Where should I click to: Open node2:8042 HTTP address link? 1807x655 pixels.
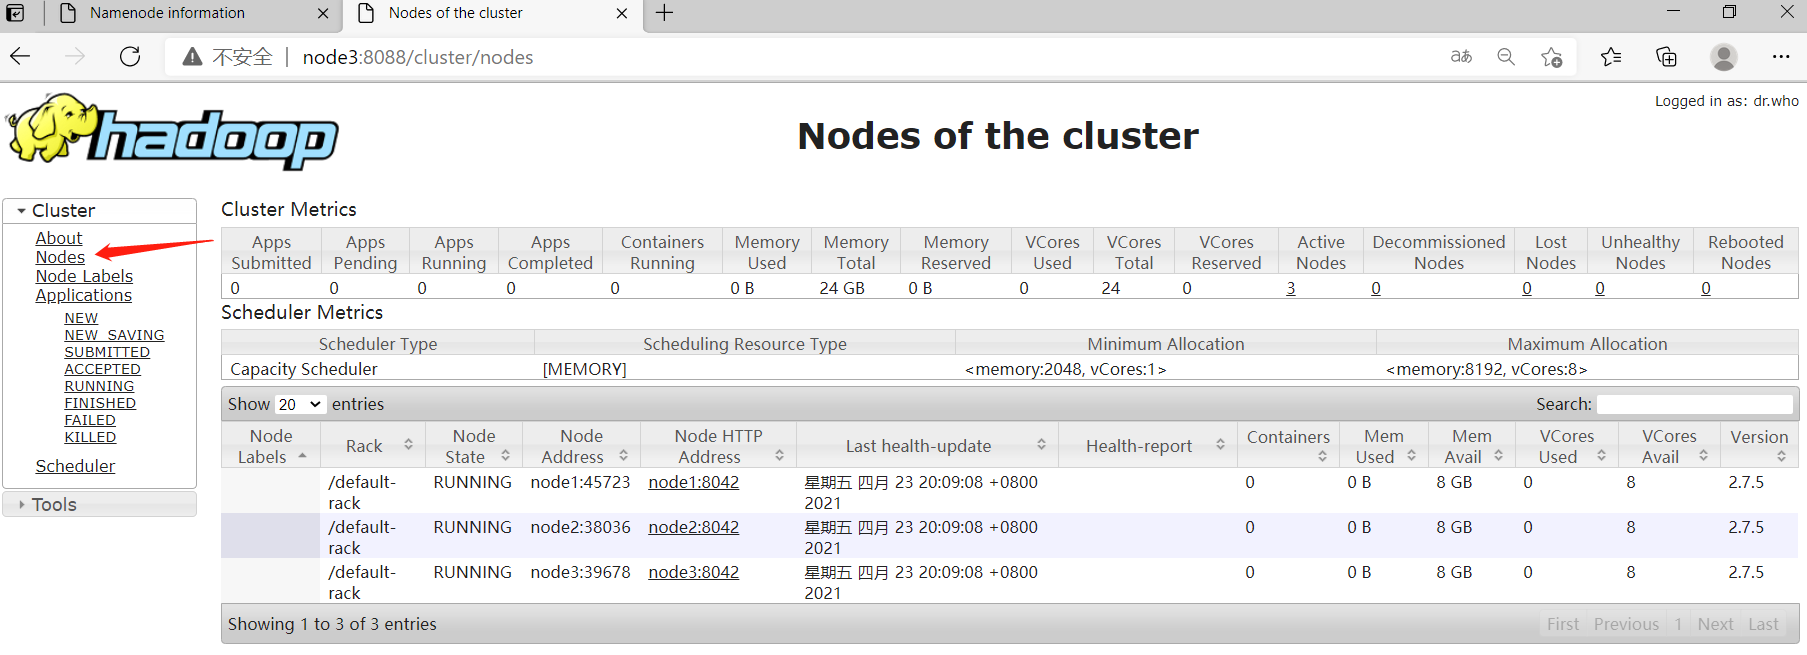(x=694, y=527)
